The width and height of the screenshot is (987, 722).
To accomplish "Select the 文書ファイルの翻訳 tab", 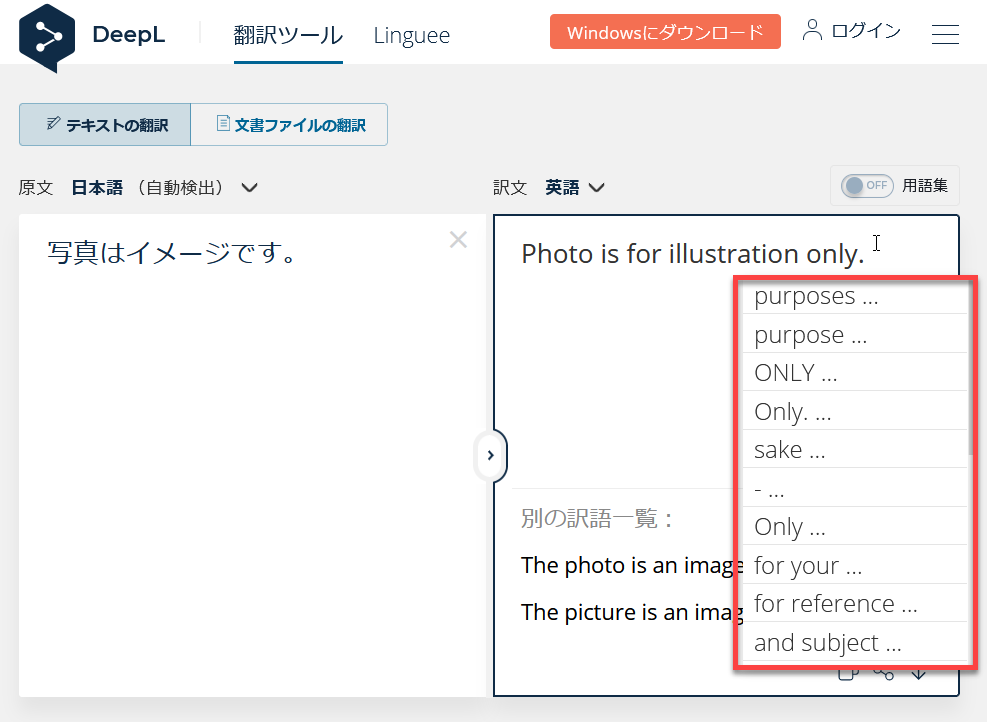I will (x=289, y=125).
